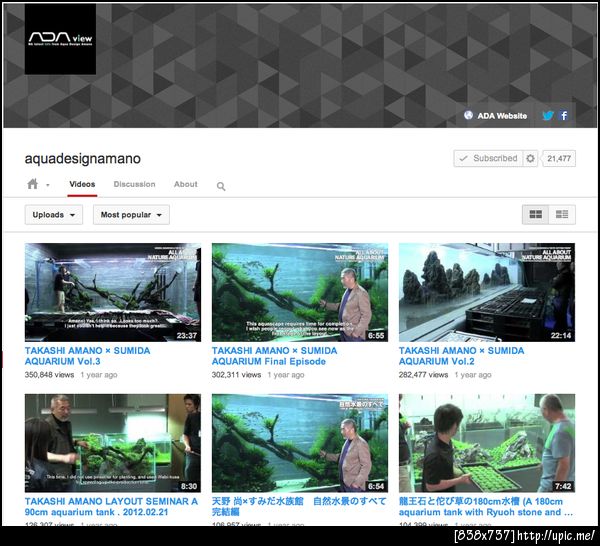Switch to the Discussion tab
Viewport: 600px width, 546px height.
(x=134, y=184)
